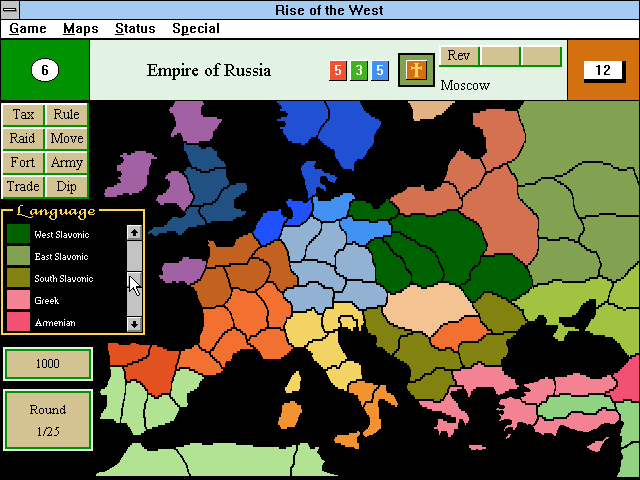Click the orthodox cross religion icon
The image size is (640, 480).
(416, 70)
